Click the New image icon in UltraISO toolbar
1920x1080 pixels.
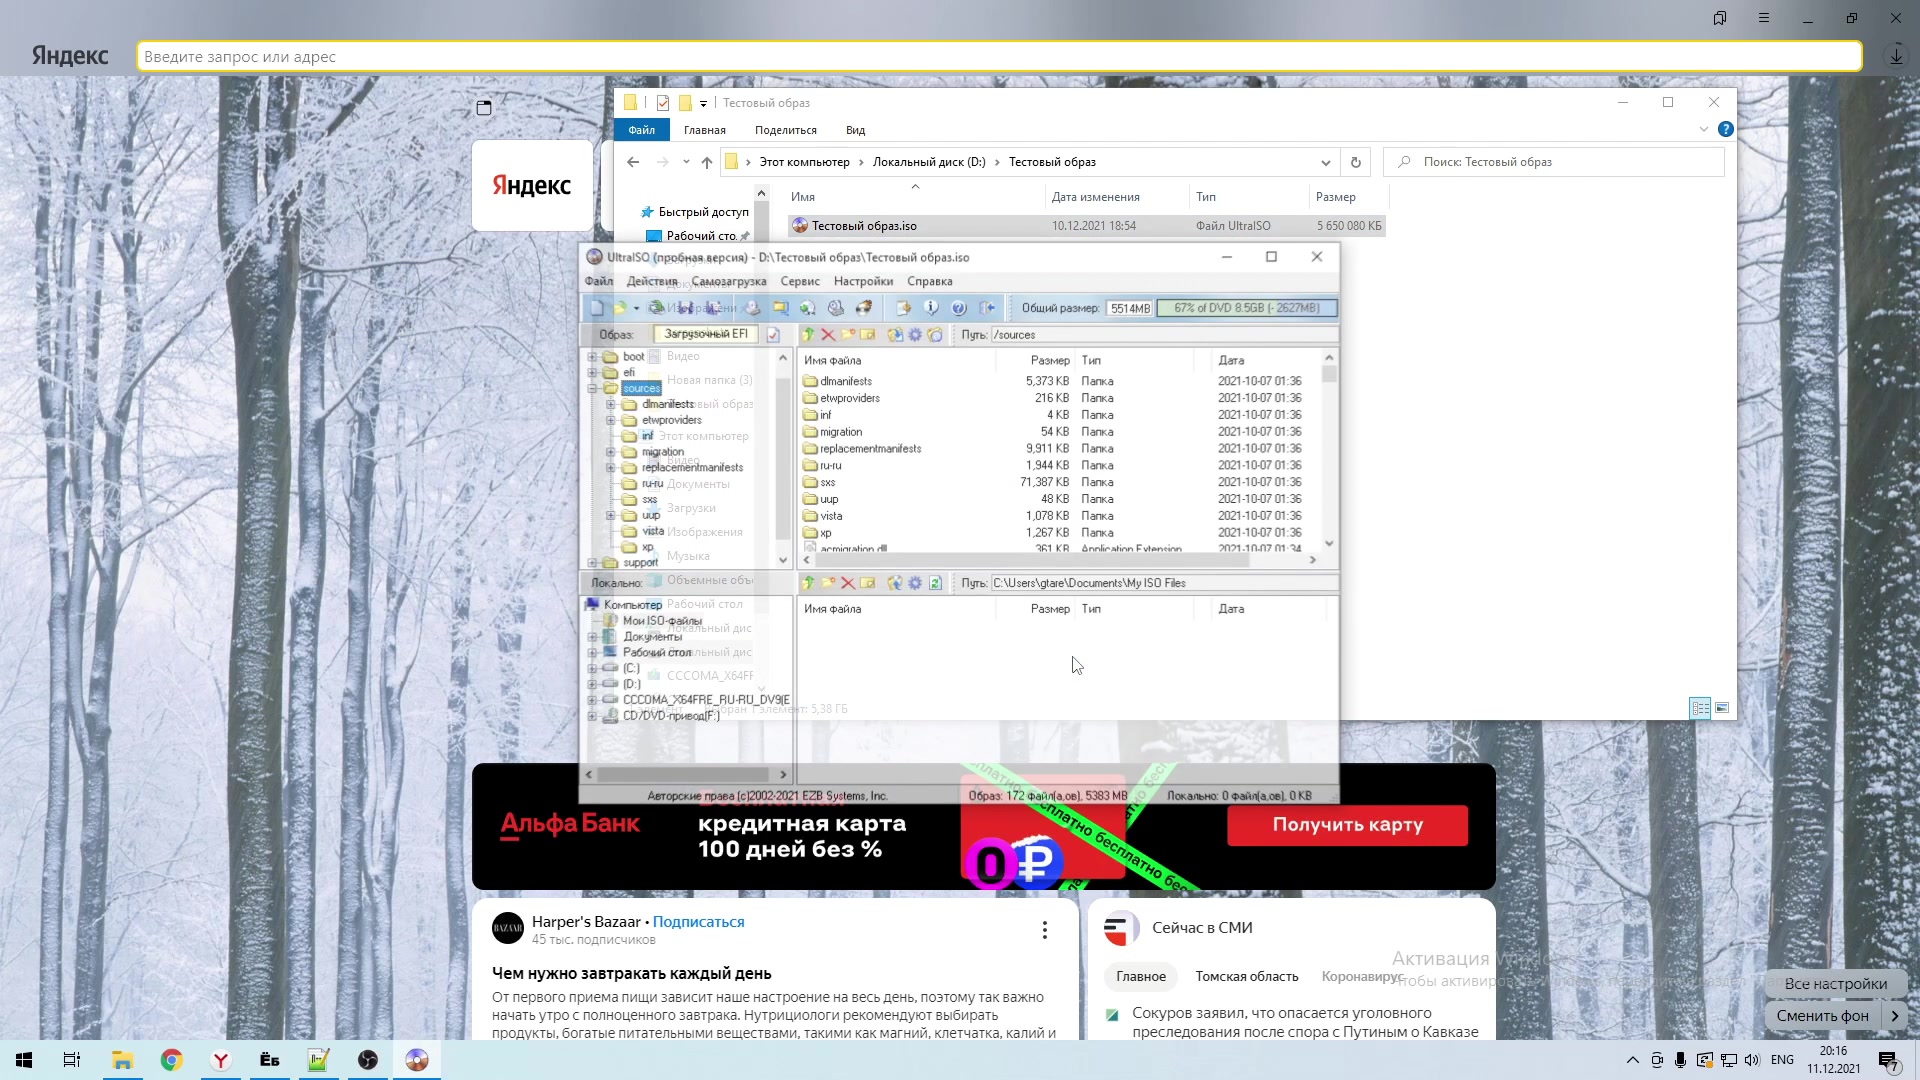597,308
